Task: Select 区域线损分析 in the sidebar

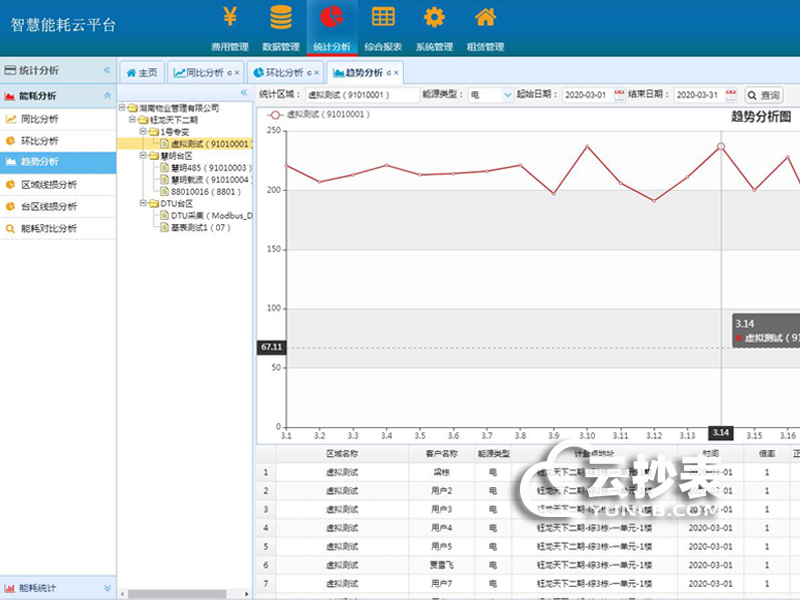Action: pyautogui.click(x=49, y=185)
